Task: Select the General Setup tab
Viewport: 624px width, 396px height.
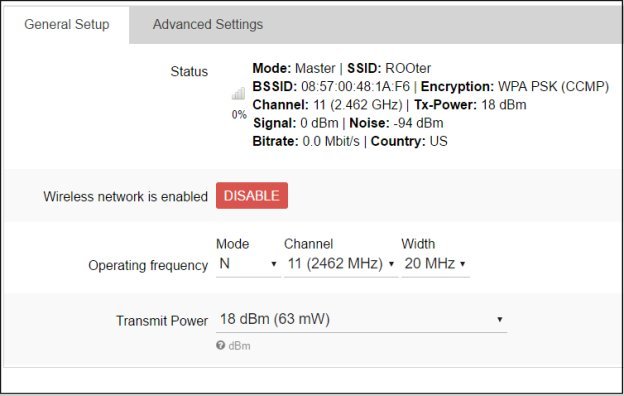Action: [x=66, y=24]
